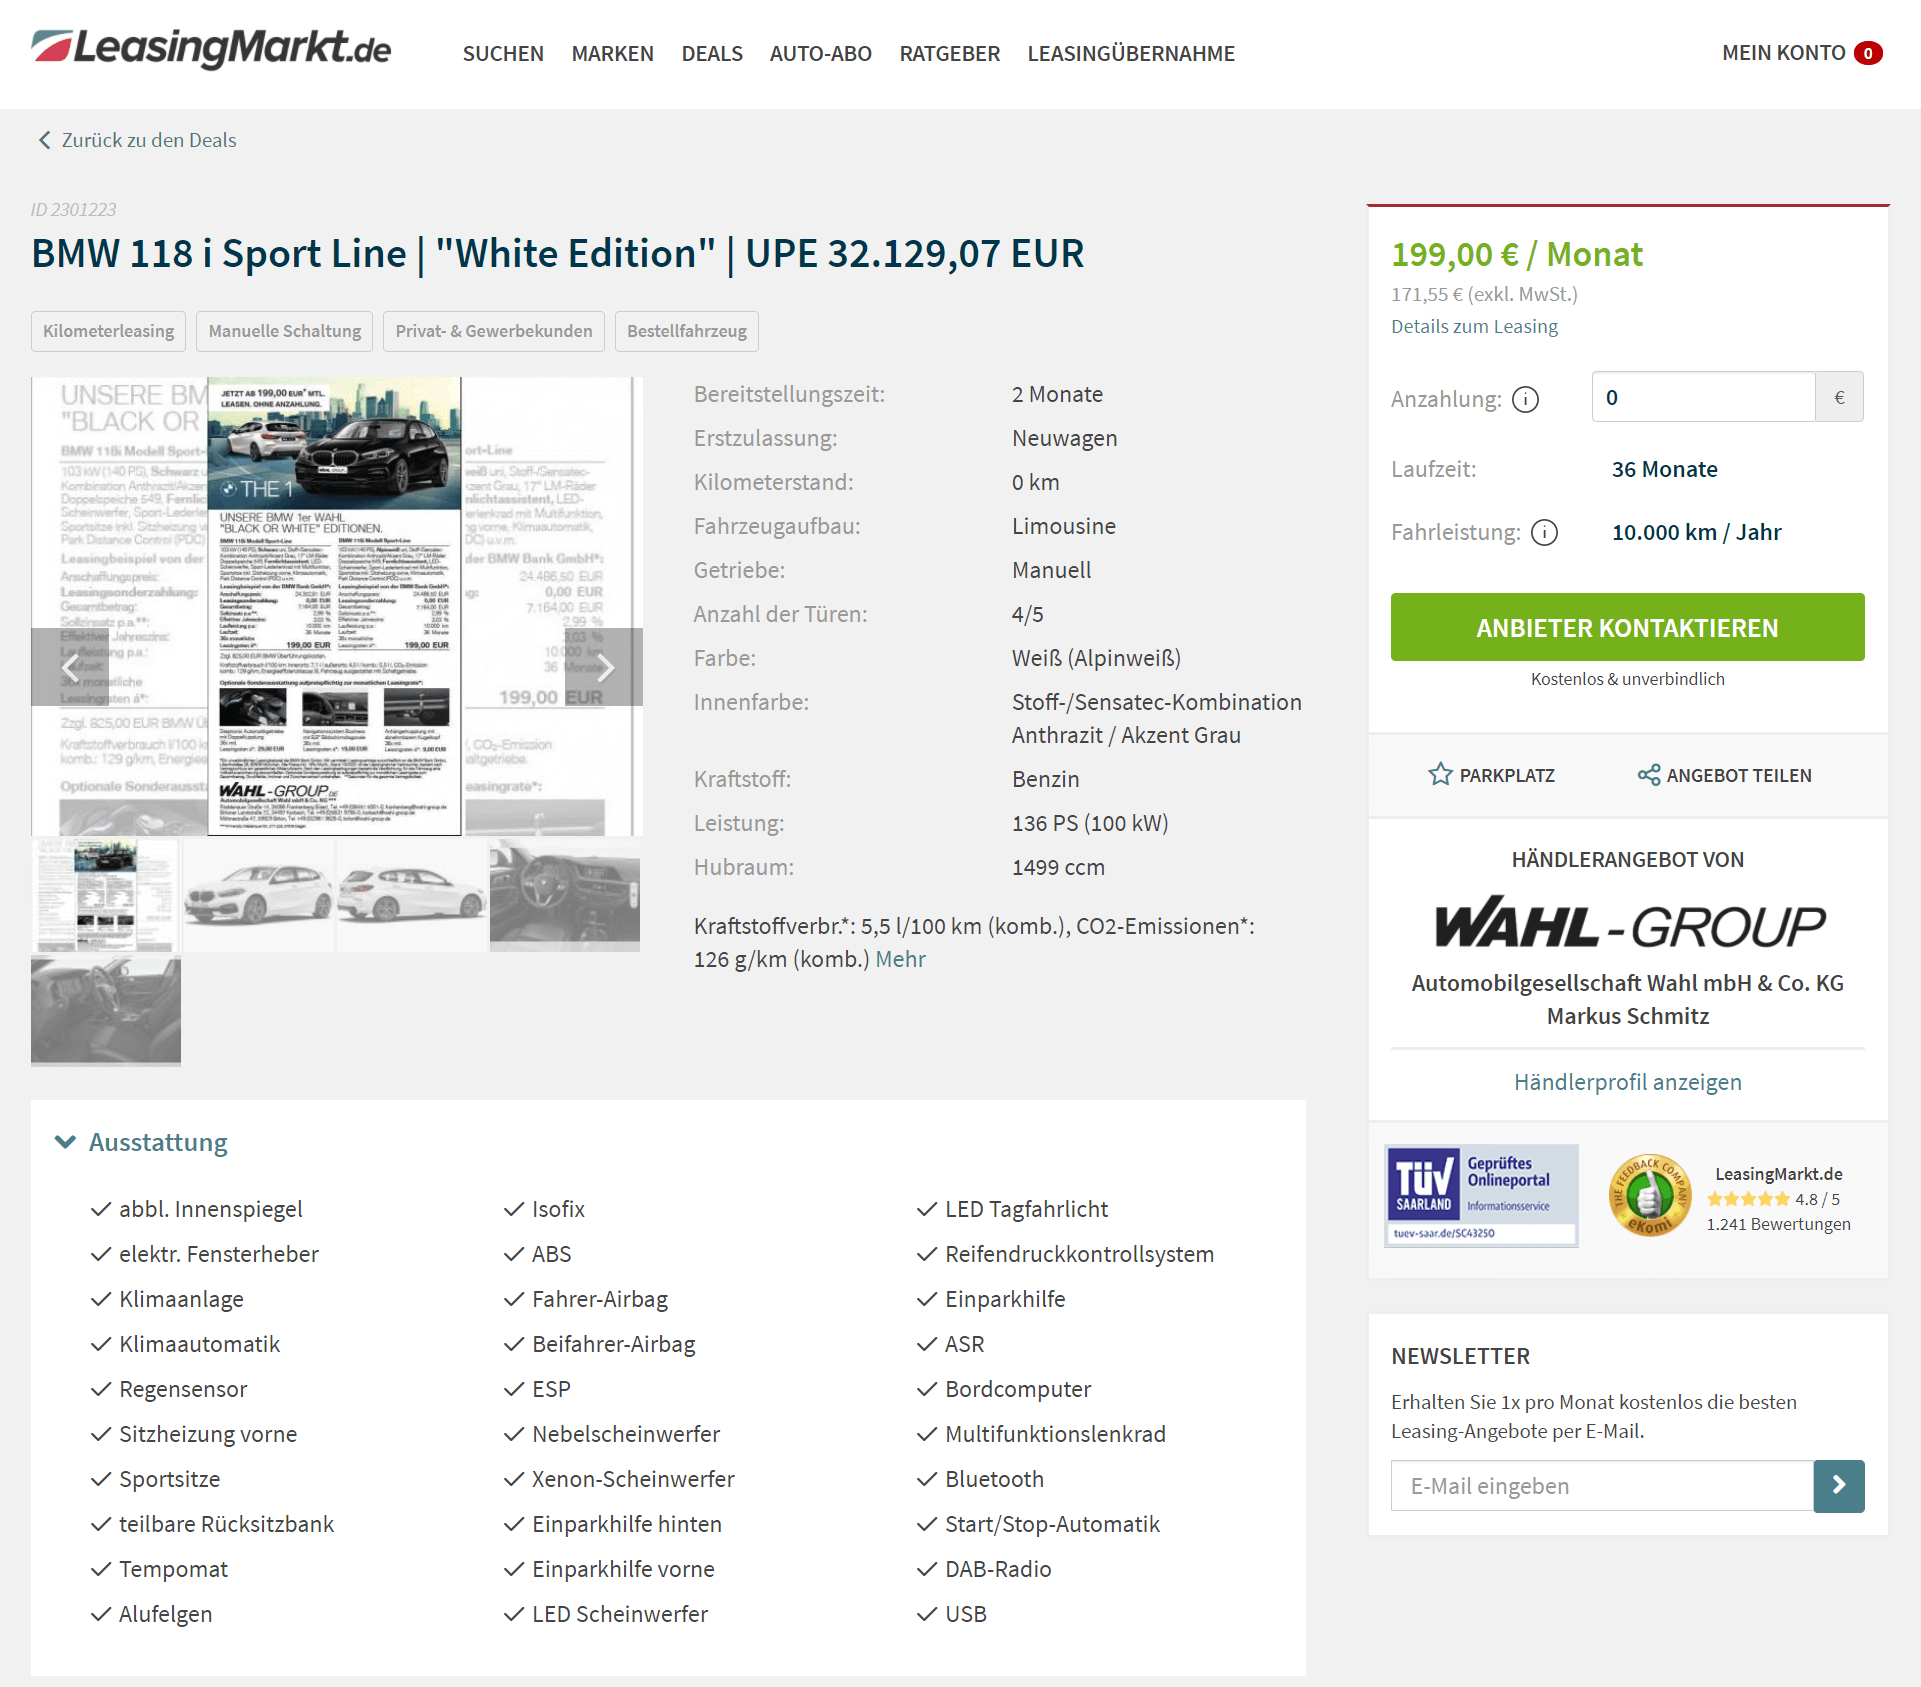The width and height of the screenshot is (1921, 1687).
Task: Select the brochure flyer thumbnail
Action: coord(106,895)
